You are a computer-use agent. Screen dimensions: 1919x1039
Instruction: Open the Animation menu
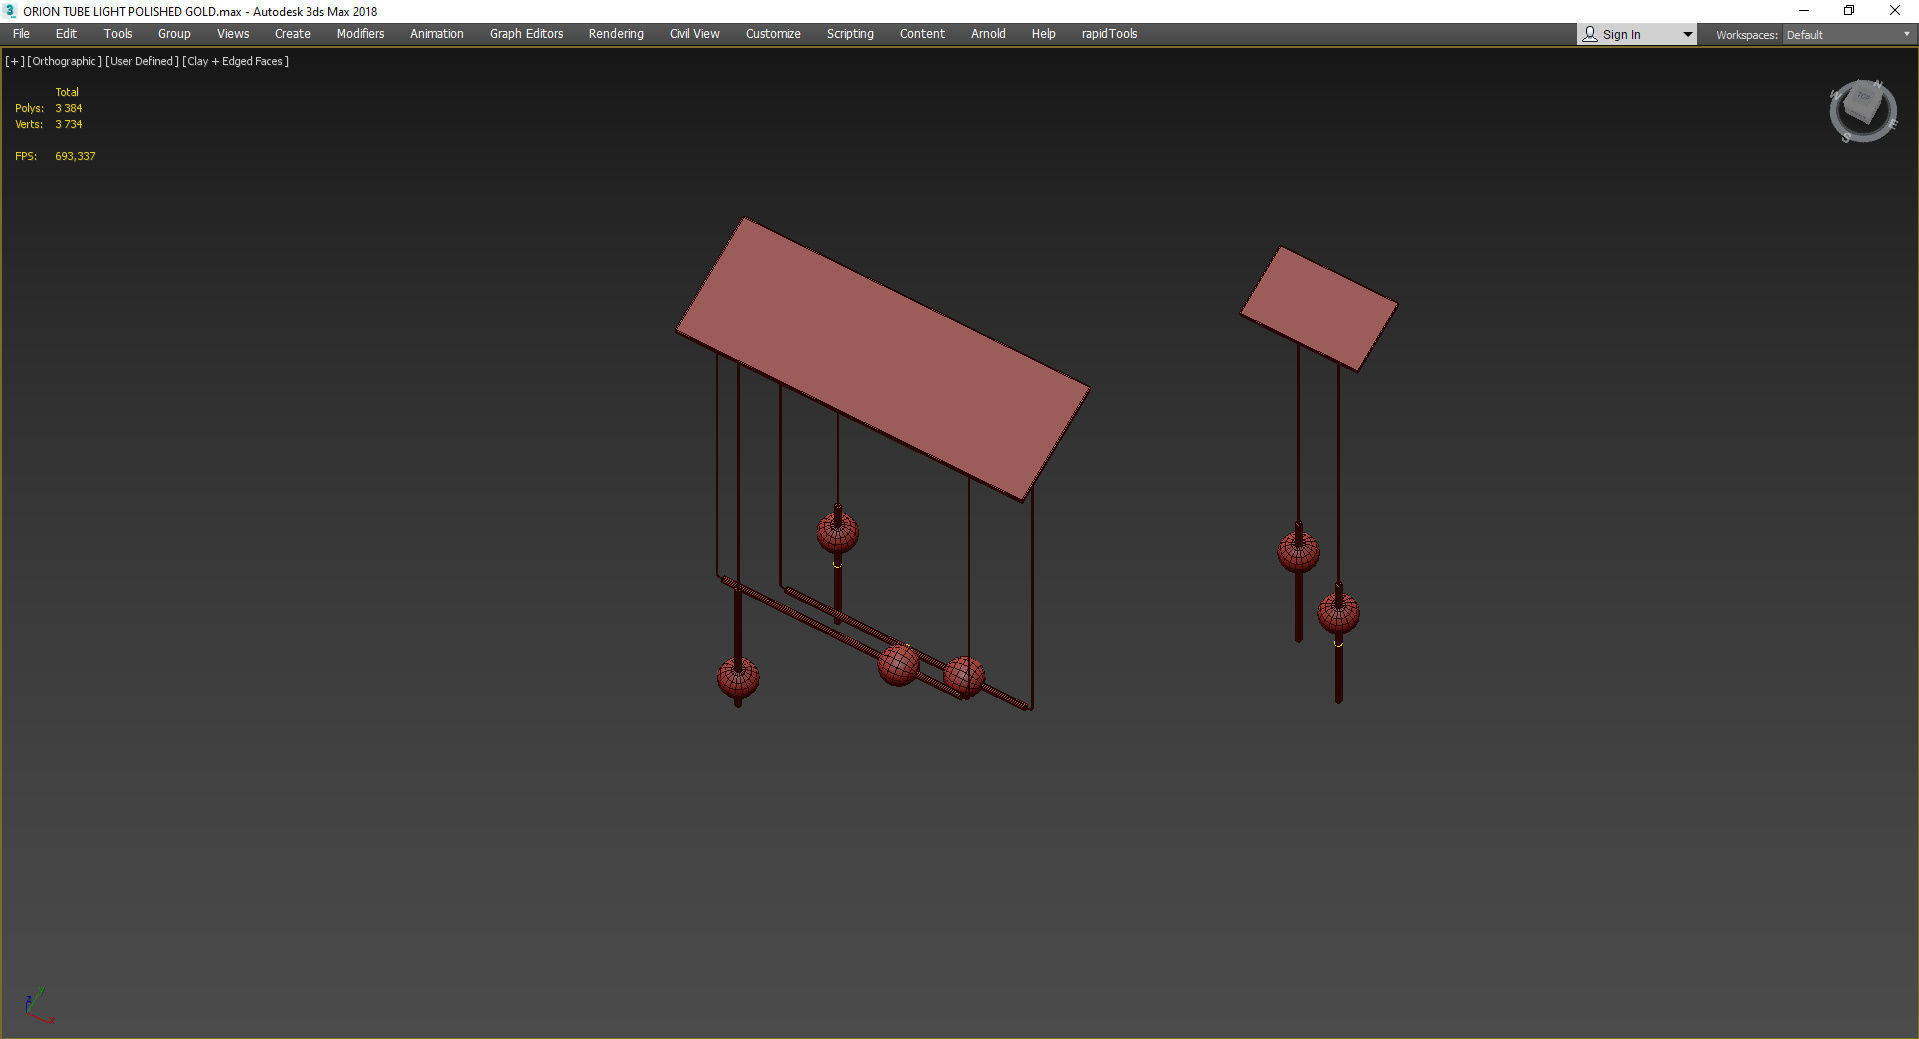[x=437, y=34]
